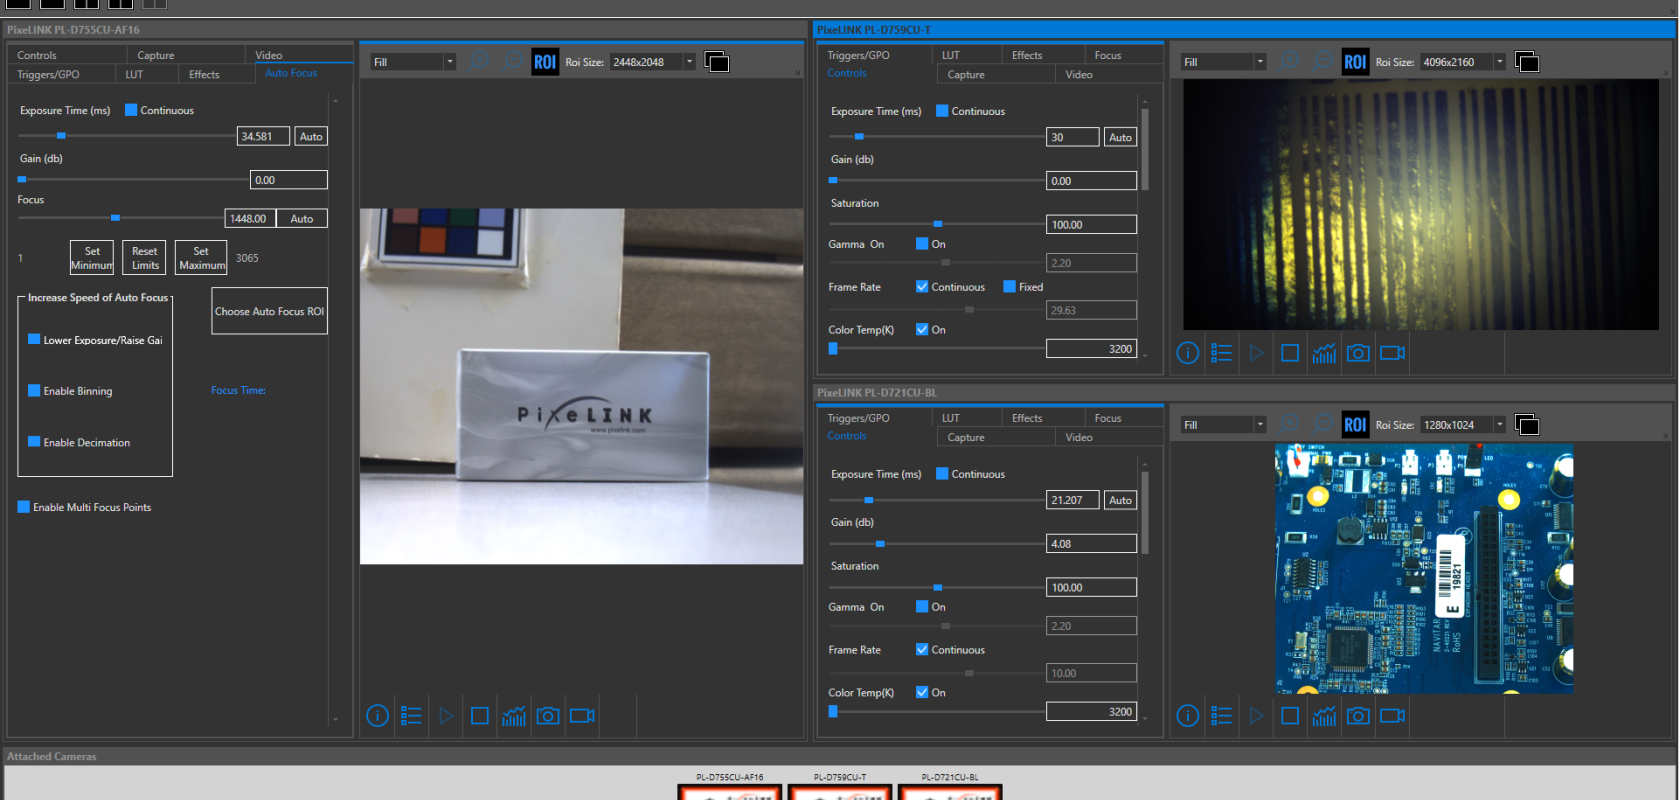Start video recording on PL-D755CU-AF16 camera
The image size is (1680, 800).
point(582,716)
